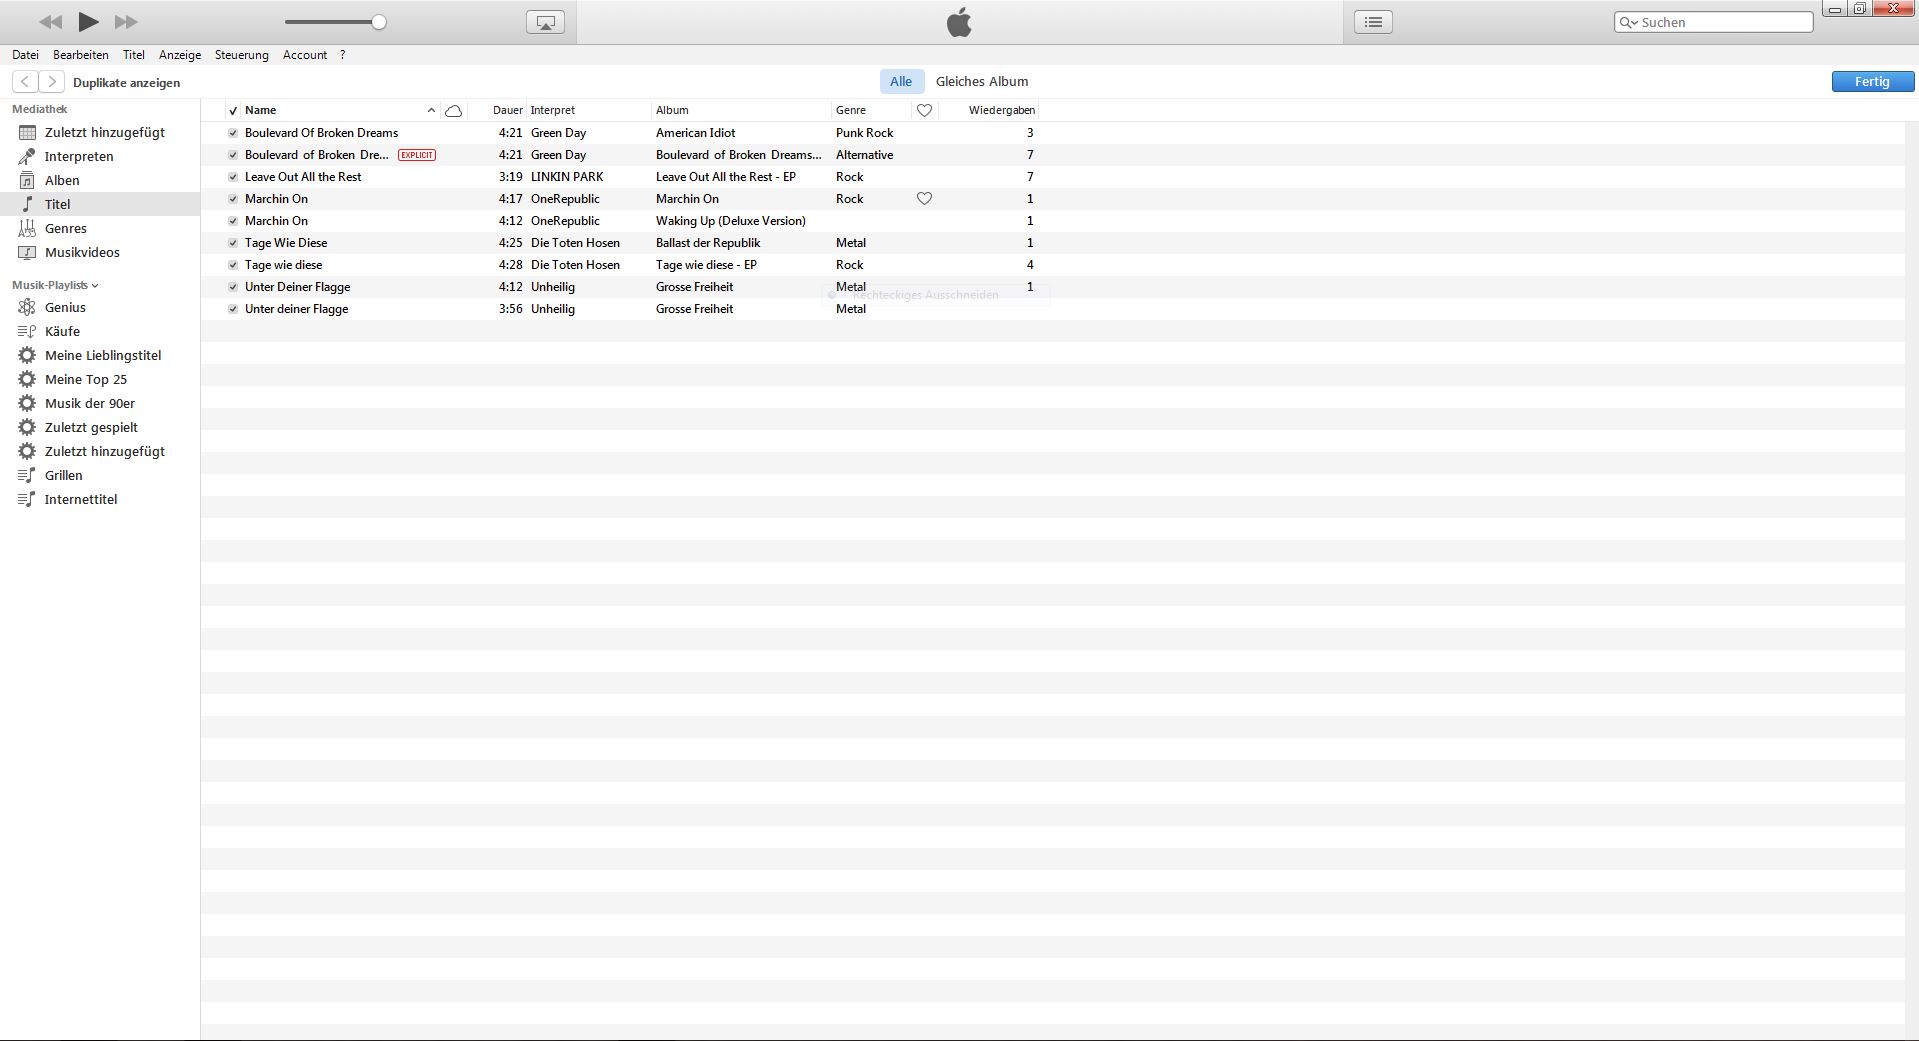Open the Up Next list icon
This screenshot has width=1919, height=1041.
coord(1373,22)
